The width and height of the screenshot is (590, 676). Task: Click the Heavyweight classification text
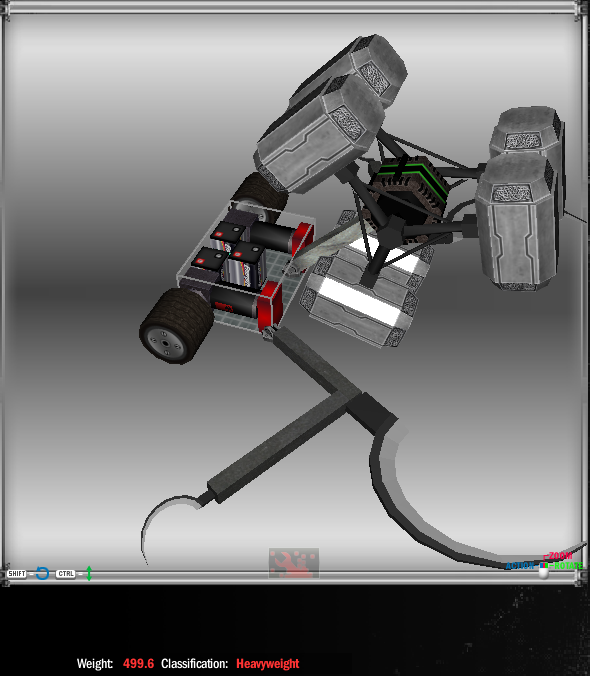click(268, 663)
